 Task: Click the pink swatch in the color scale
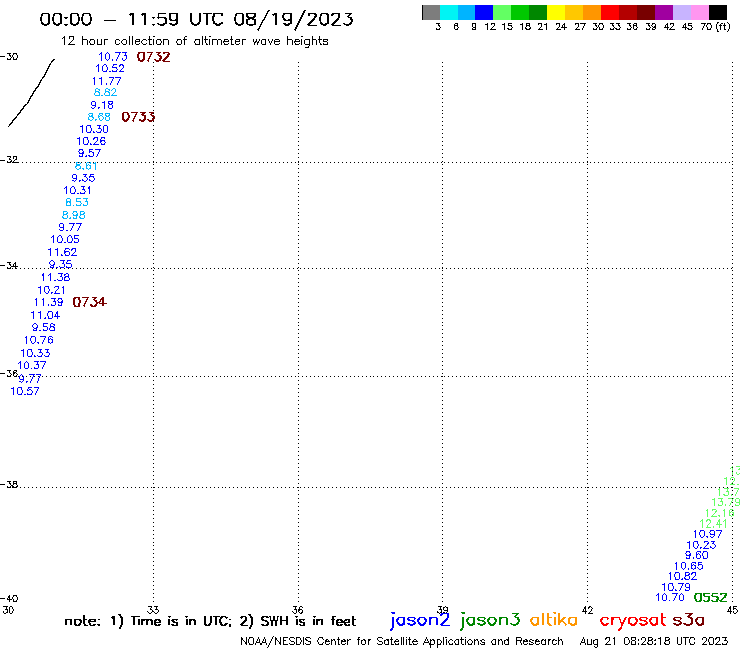pos(699,12)
